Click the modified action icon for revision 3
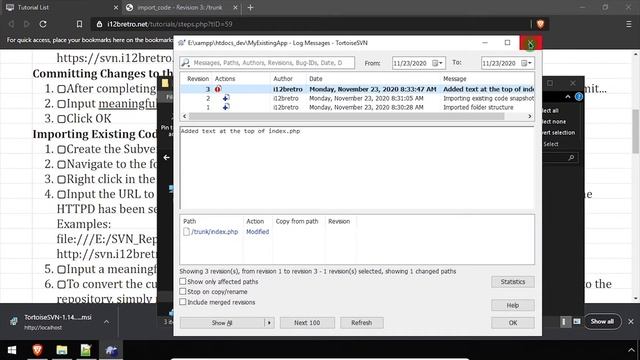Viewport: 640px width, 360px height. (x=218, y=89)
